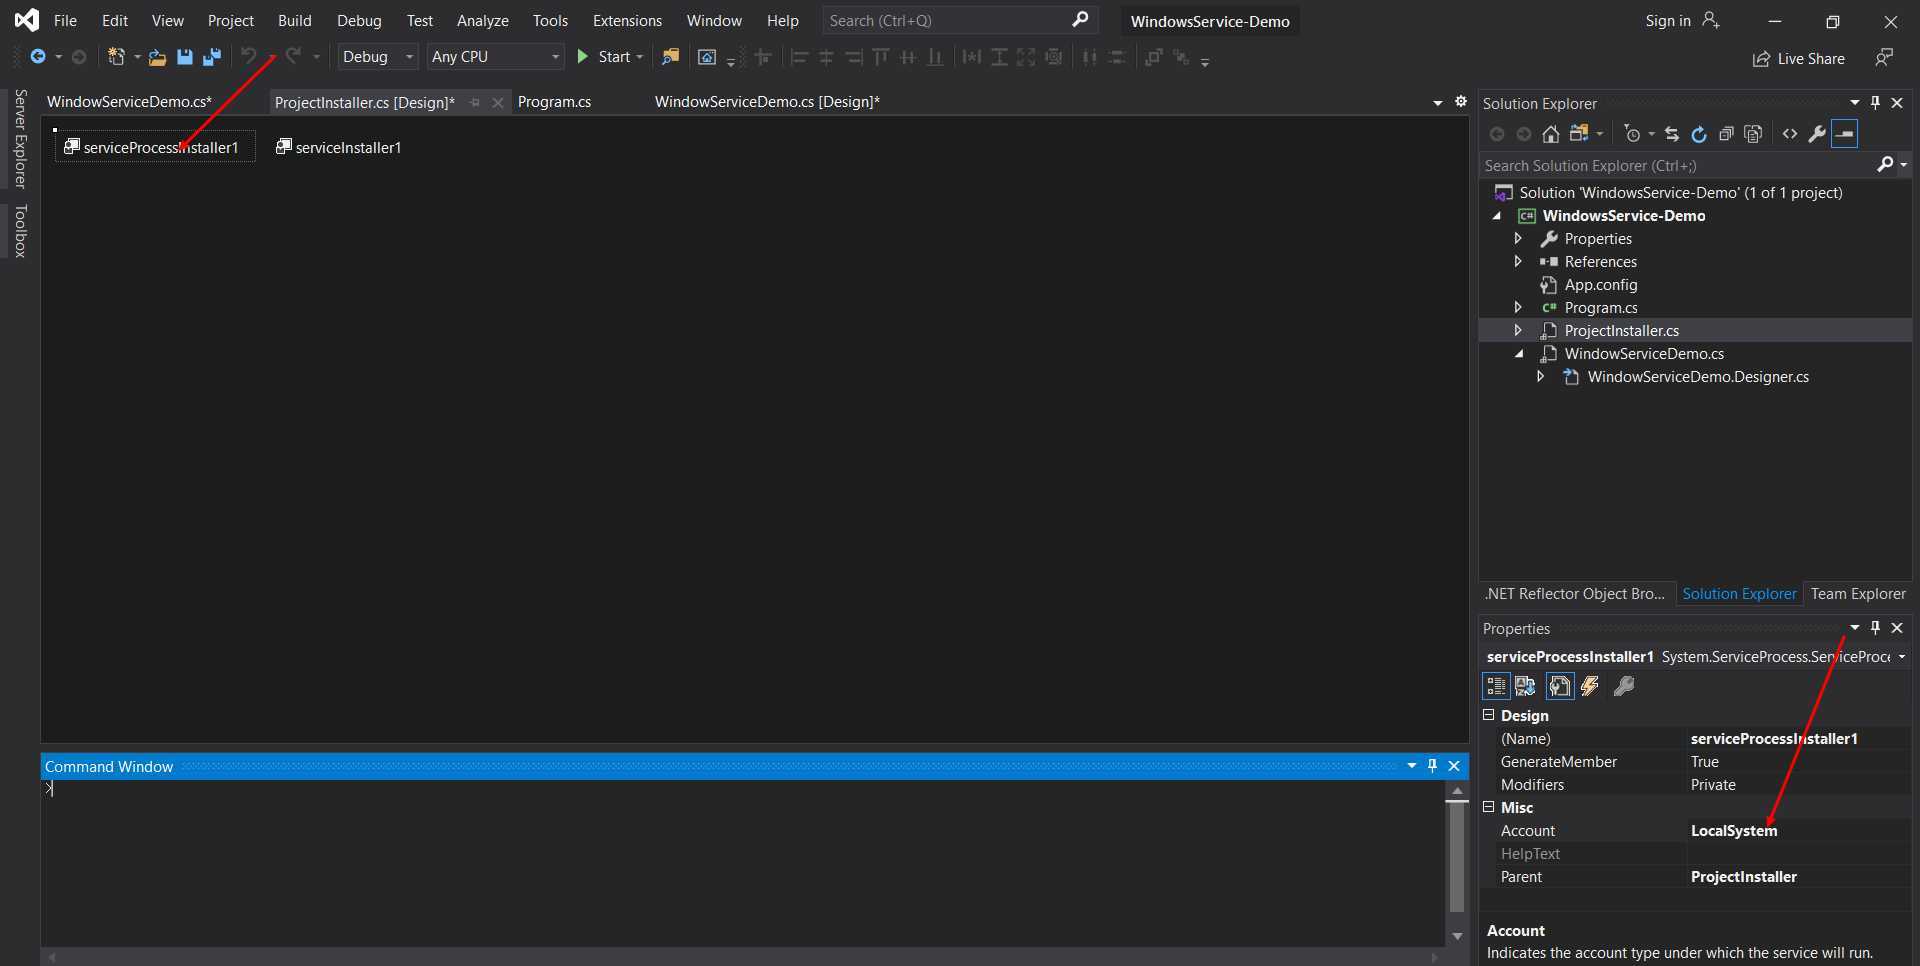Expand the ProjectInstaller.cs node
This screenshot has height=966, width=1920.
point(1518,330)
